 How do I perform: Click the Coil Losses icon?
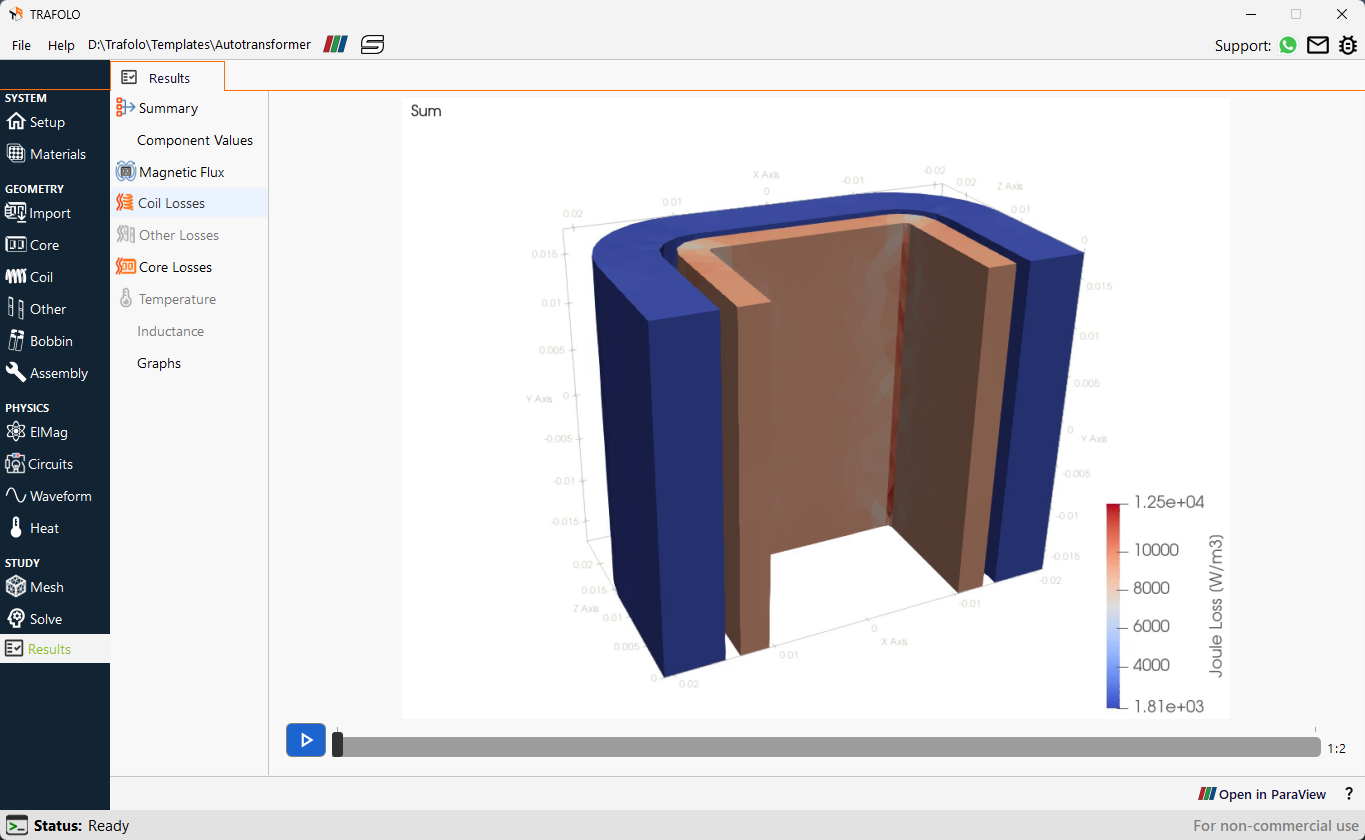(x=125, y=203)
